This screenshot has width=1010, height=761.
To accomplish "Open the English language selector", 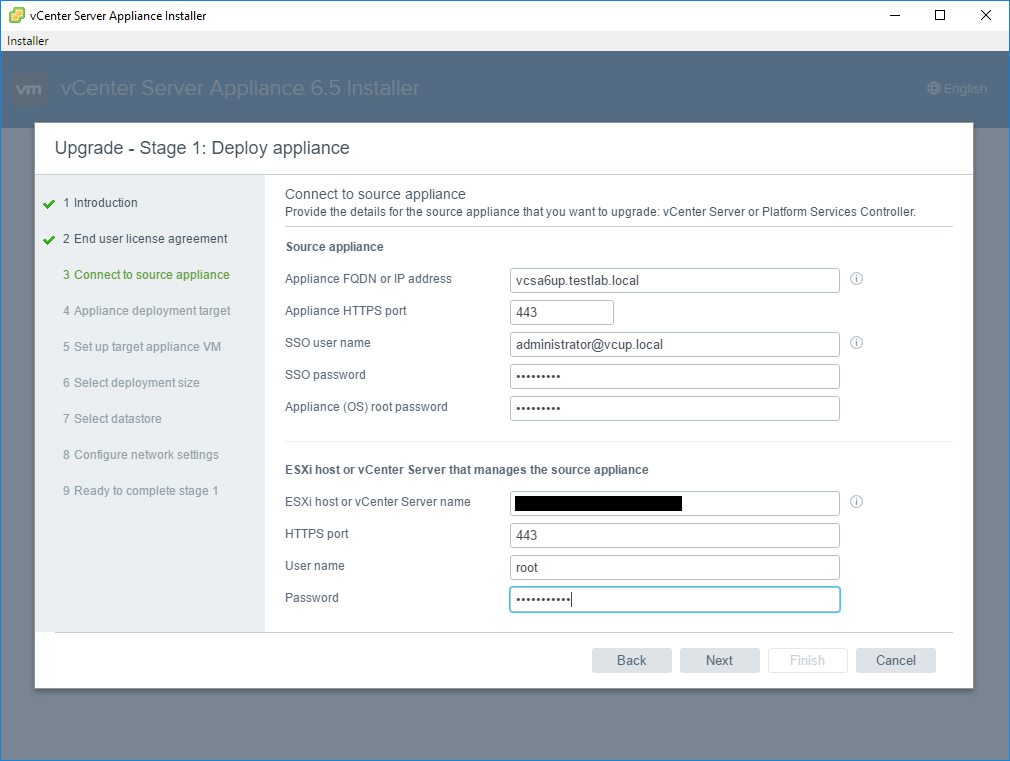I will (x=957, y=88).
